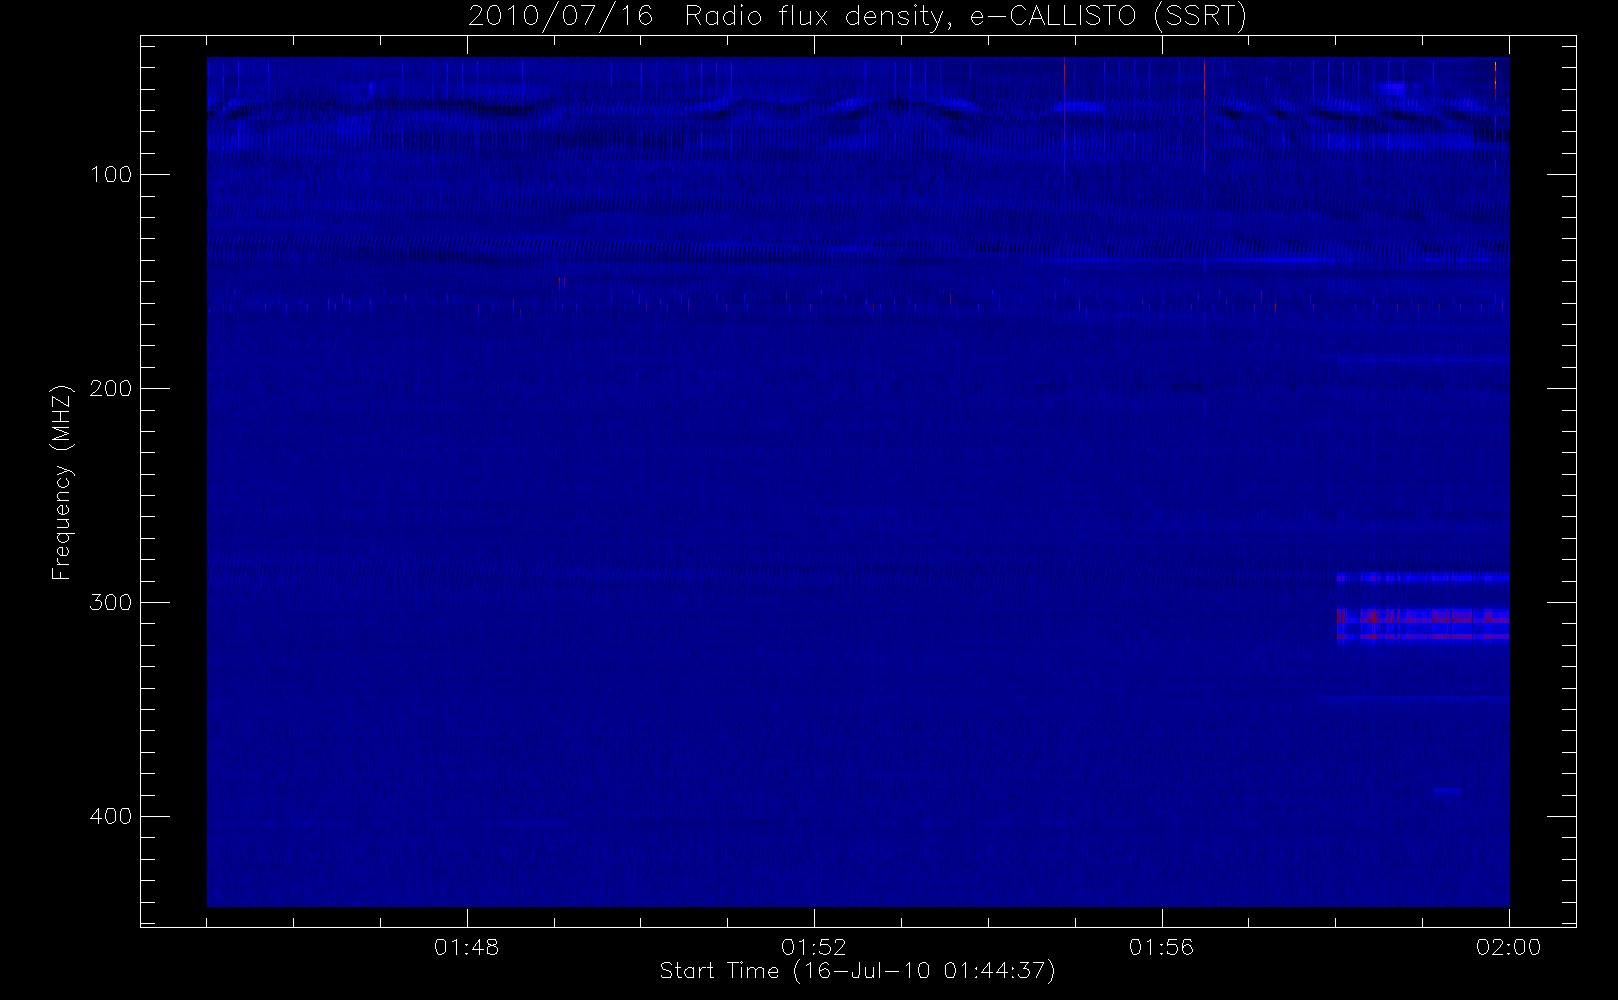This screenshot has width=1618, height=1000.
Task: Click the 01:48 time tick label
Action: coord(467,947)
